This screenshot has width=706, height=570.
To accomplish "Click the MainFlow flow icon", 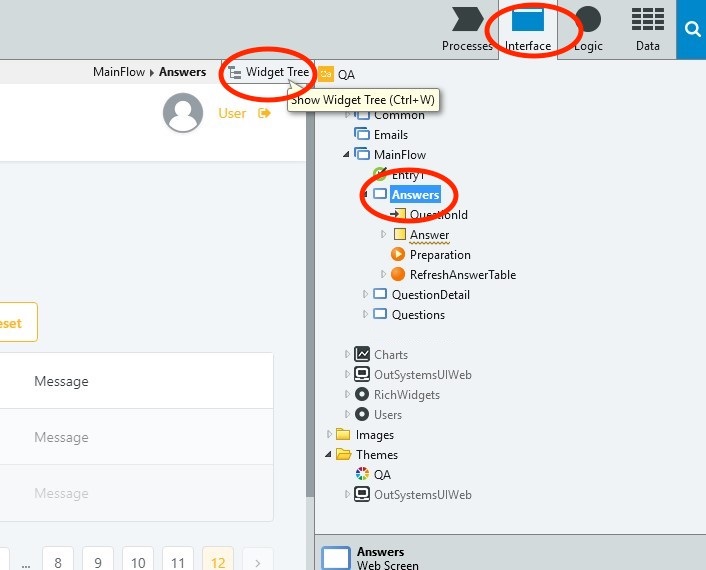I will pyautogui.click(x=362, y=154).
